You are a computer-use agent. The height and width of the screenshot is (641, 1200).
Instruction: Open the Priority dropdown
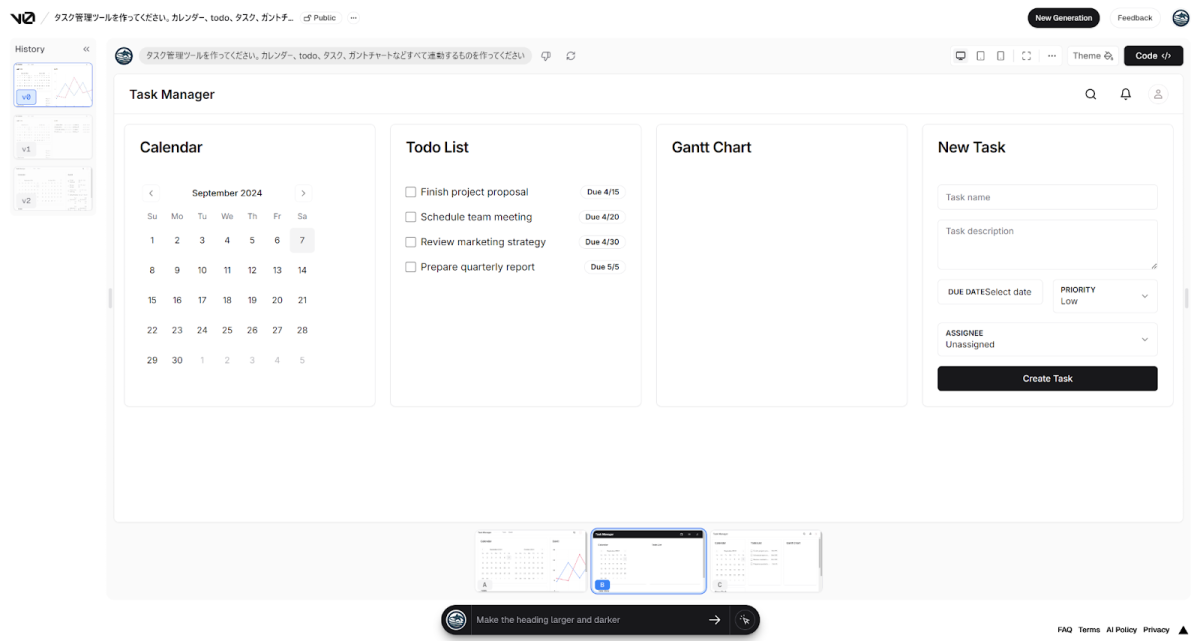pyautogui.click(x=1105, y=296)
